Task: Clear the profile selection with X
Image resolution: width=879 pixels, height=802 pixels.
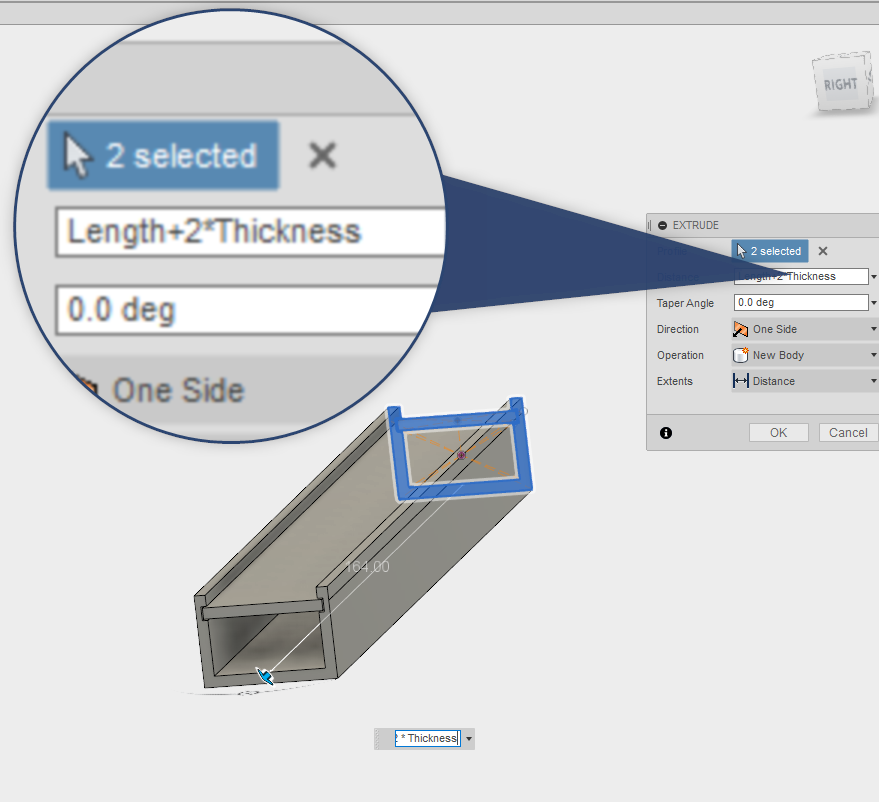Action: (823, 251)
